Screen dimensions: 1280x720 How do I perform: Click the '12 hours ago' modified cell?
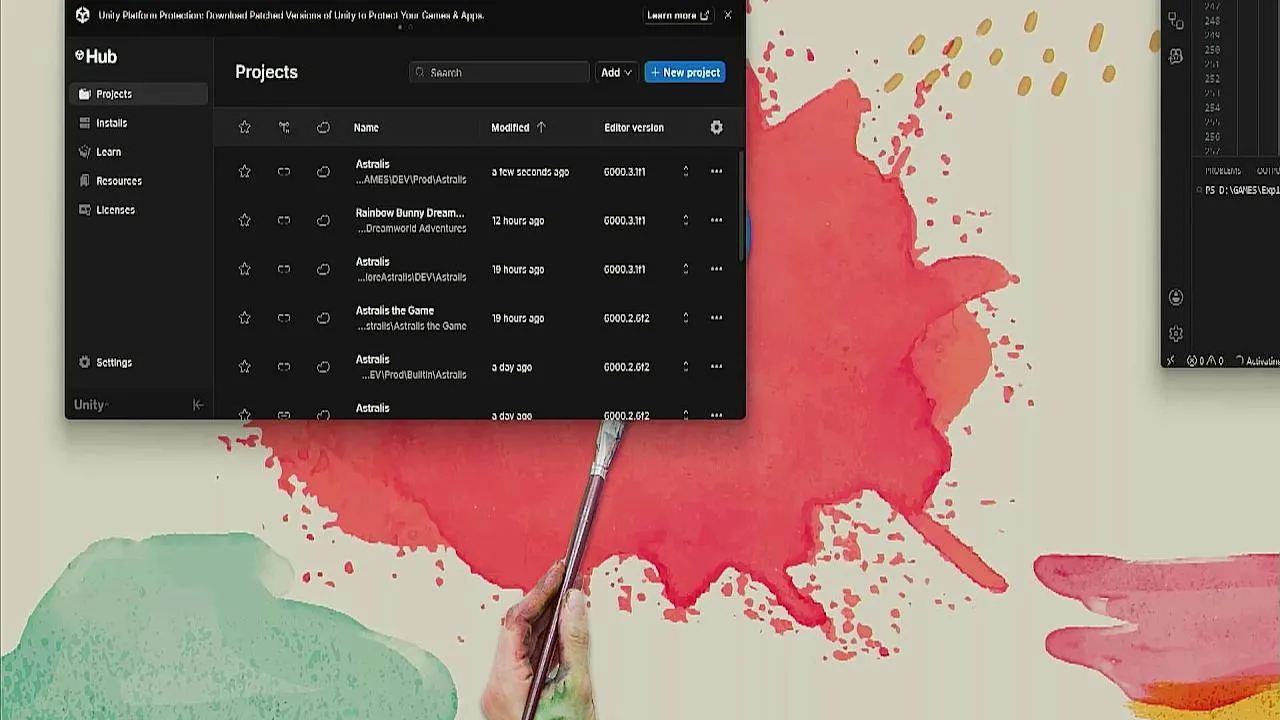tap(518, 221)
